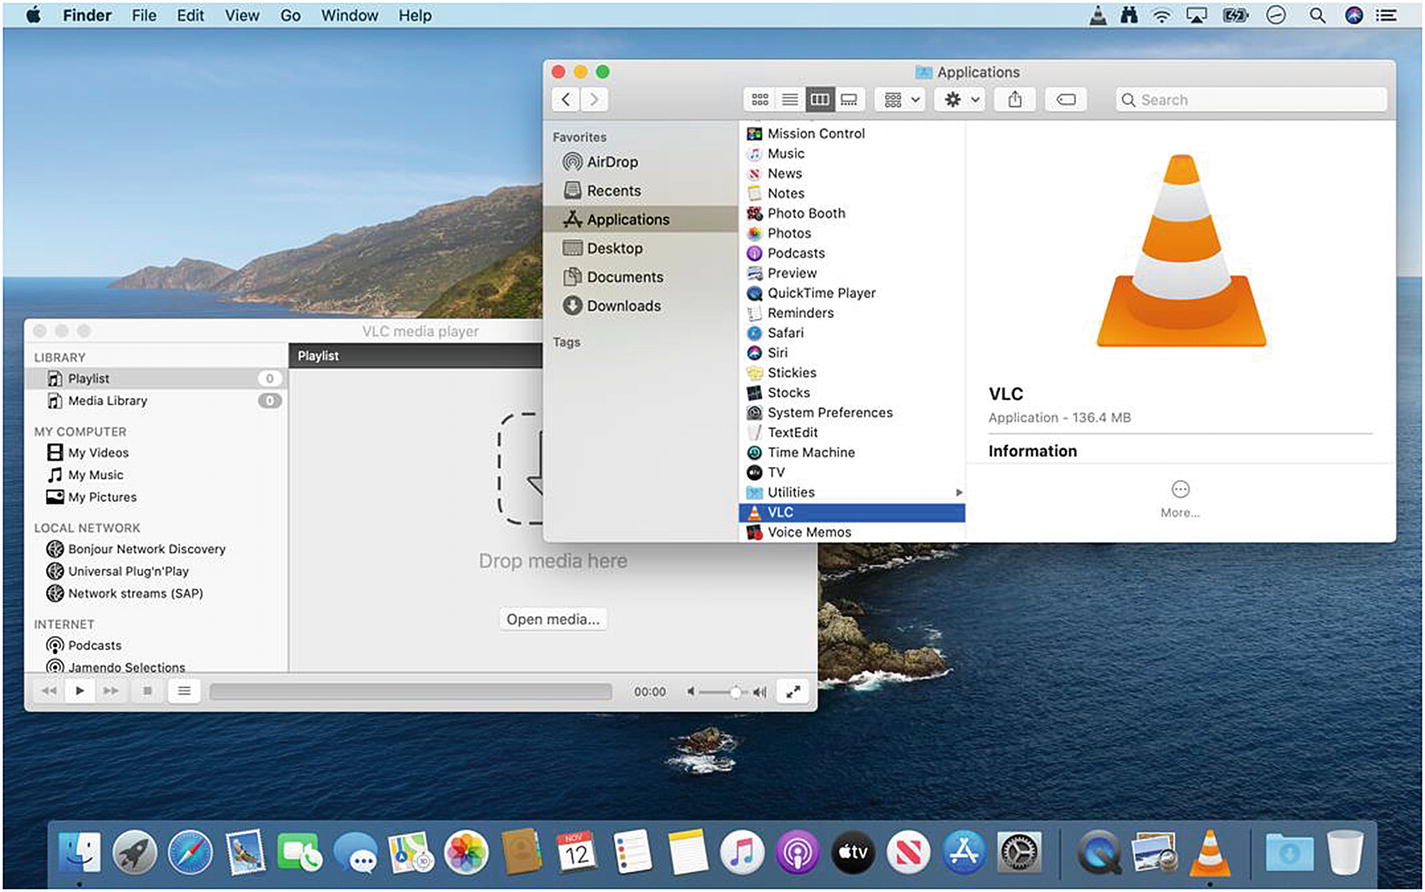The image size is (1425, 892).
Task: Click VLC playback progress bar
Action: click(x=411, y=691)
